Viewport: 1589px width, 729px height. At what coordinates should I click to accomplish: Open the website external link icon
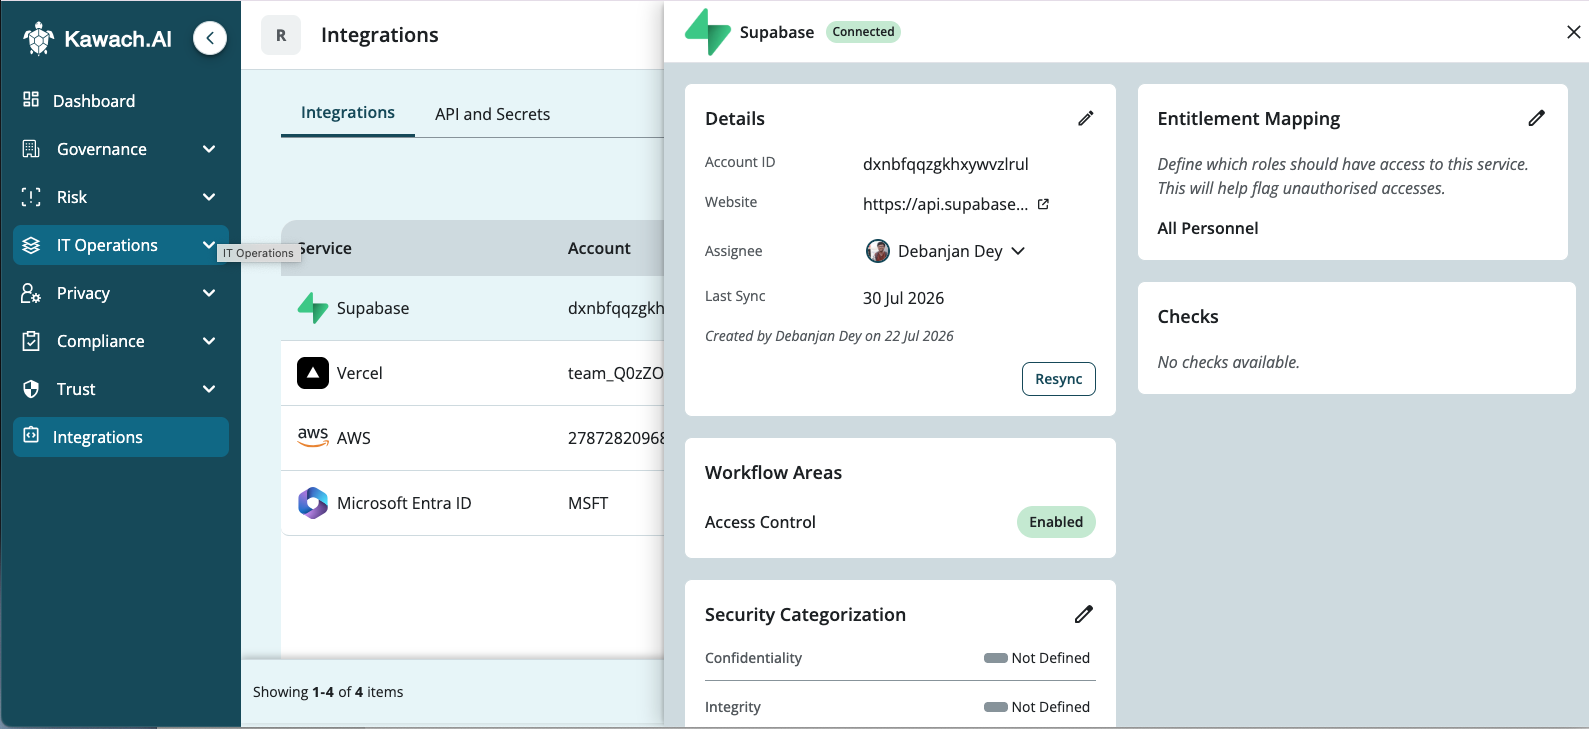1043,204
